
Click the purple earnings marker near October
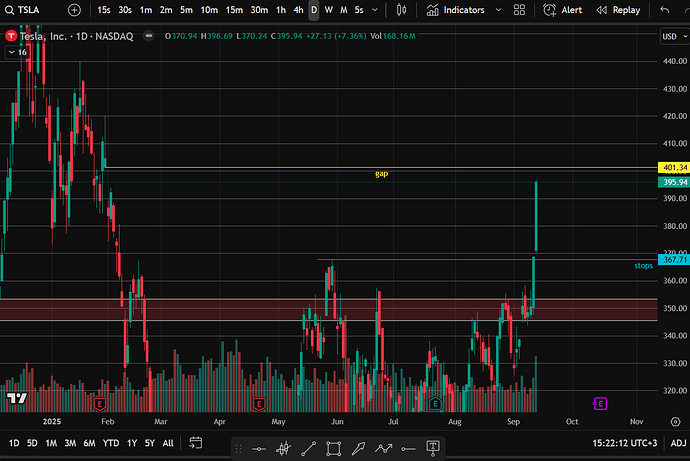[600, 403]
